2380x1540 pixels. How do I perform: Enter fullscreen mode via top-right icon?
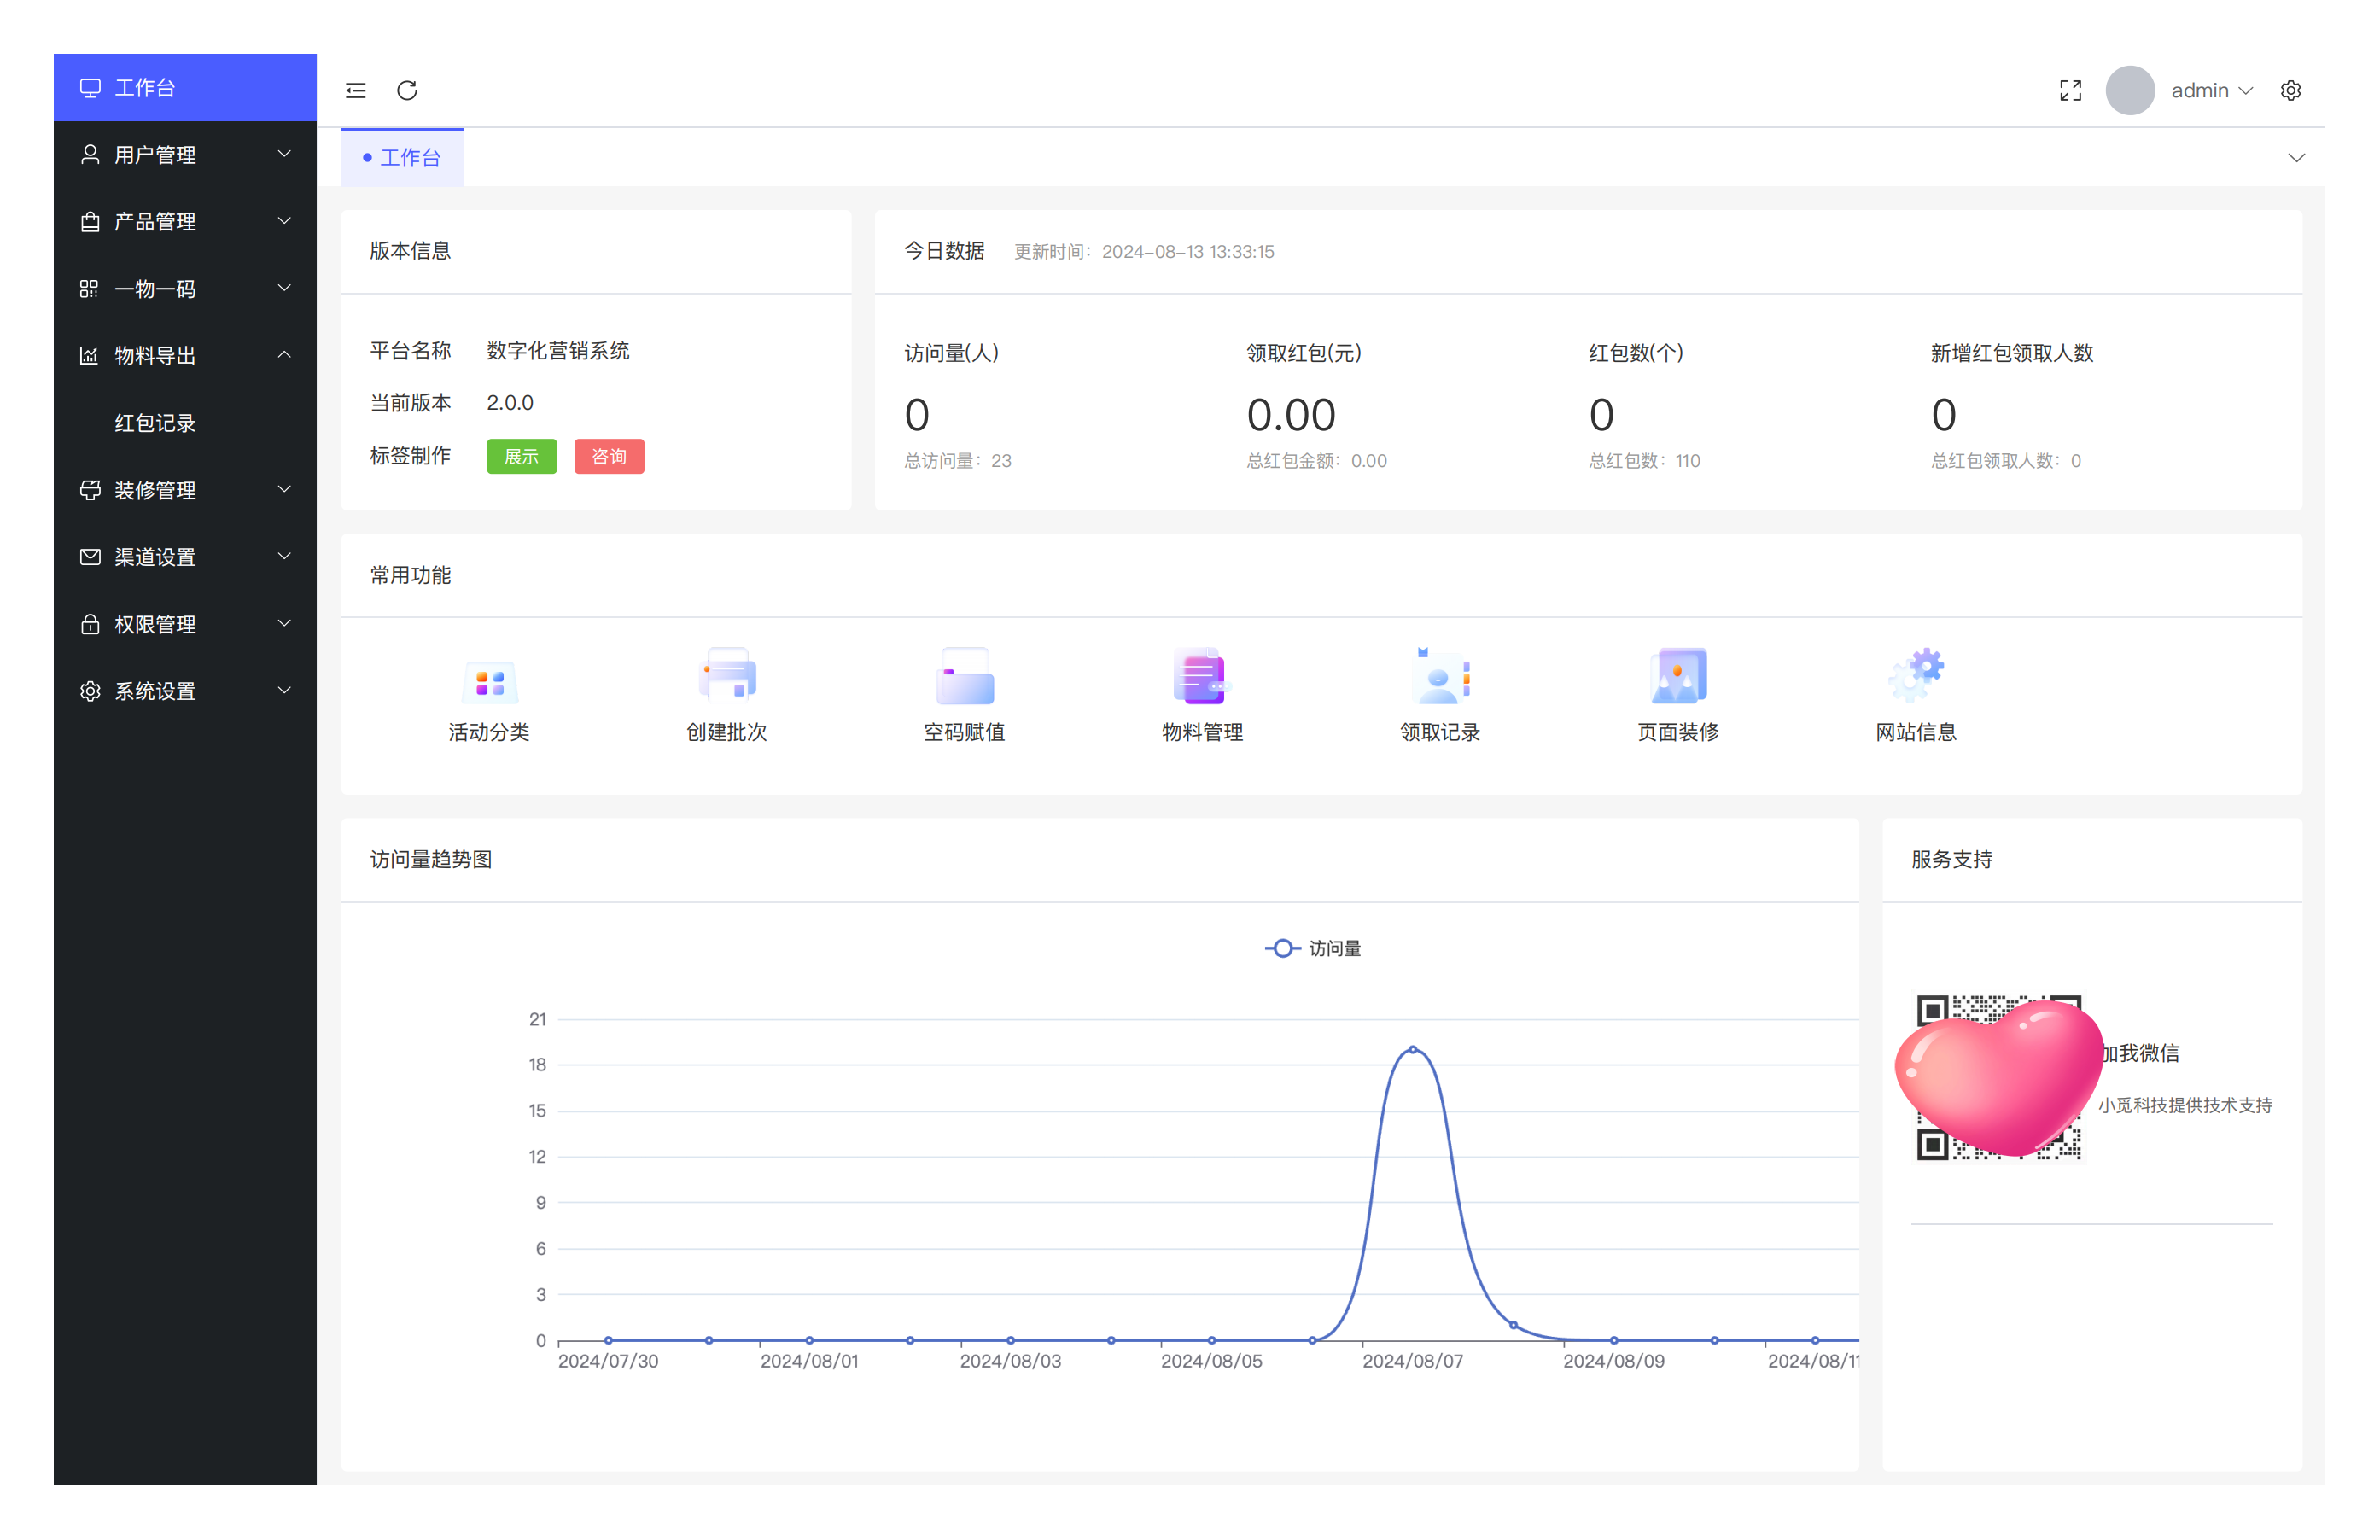point(2070,91)
